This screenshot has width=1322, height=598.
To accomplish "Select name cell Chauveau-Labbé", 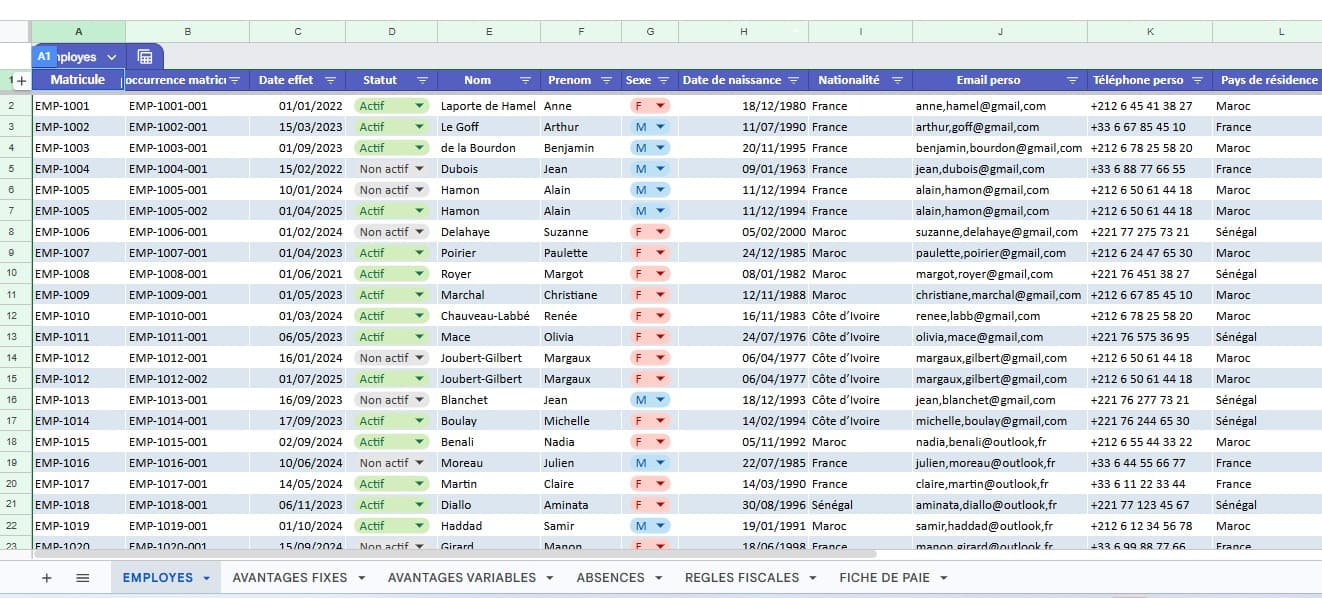I will click(489, 316).
